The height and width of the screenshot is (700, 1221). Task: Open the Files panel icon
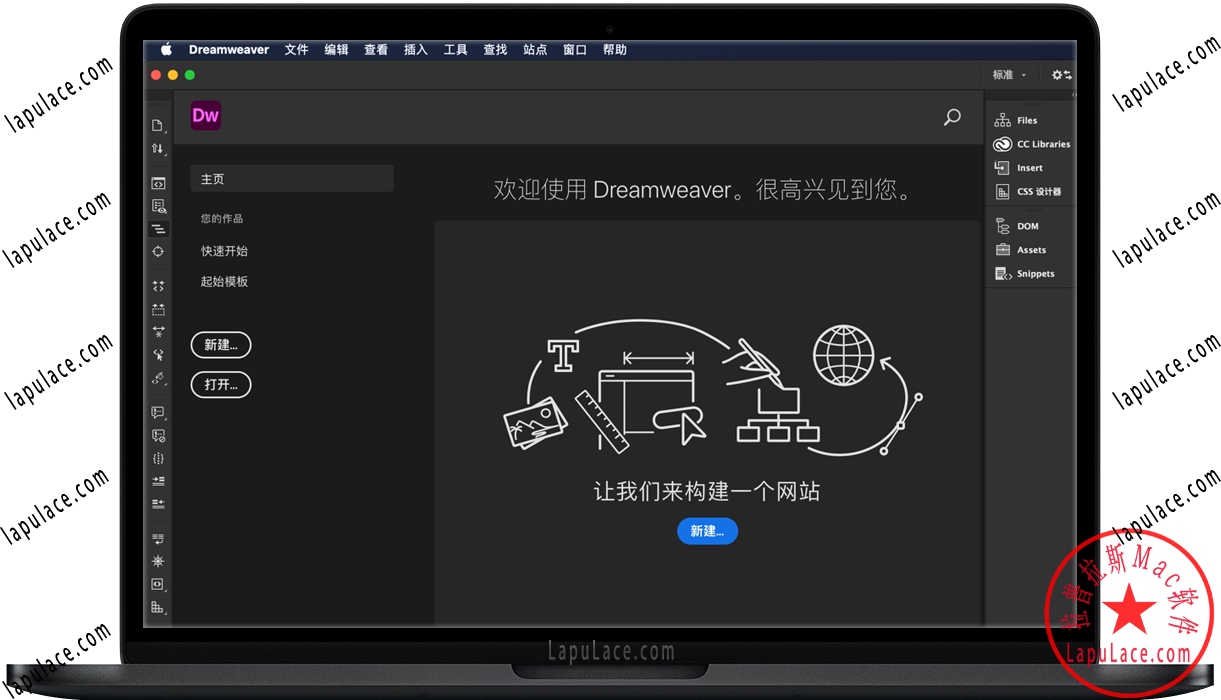point(1002,120)
